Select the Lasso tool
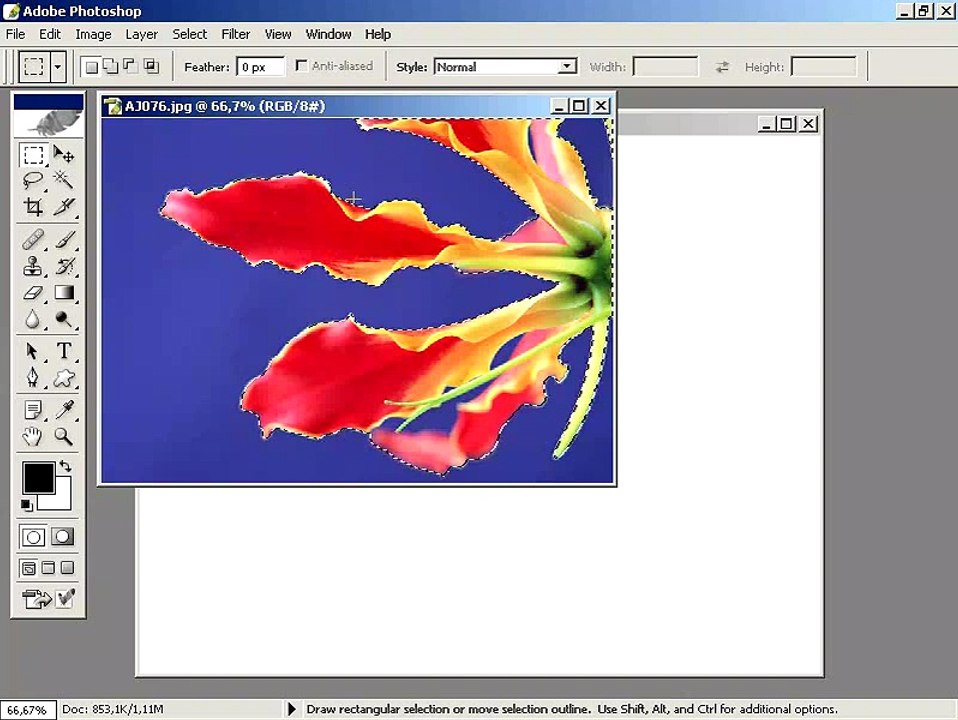Screen dimensions: 958x720 pyautogui.click(x=33, y=180)
